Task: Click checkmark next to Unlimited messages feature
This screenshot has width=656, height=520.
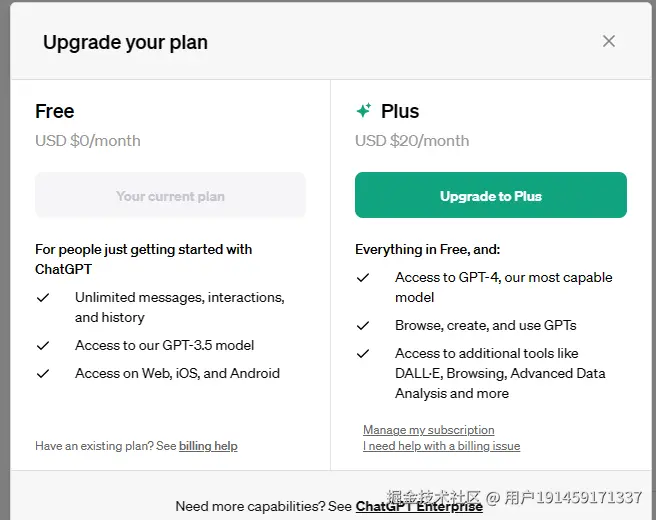Action: point(43,298)
